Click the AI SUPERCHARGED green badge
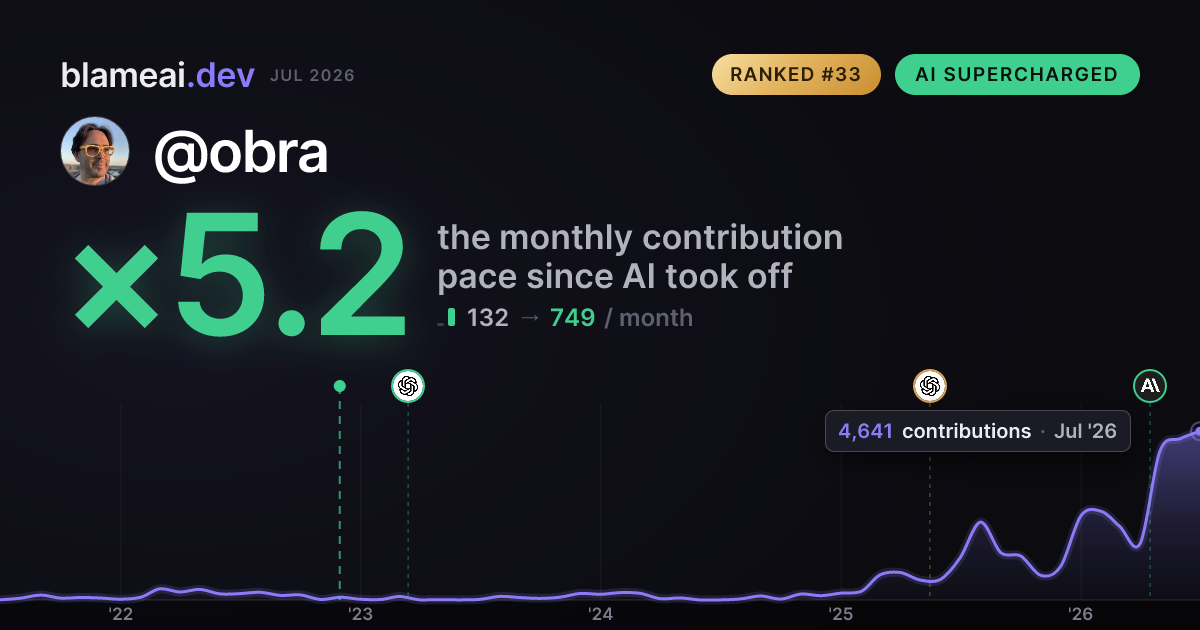The height and width of the screenshot is (630, 1200). [1017, 74]
